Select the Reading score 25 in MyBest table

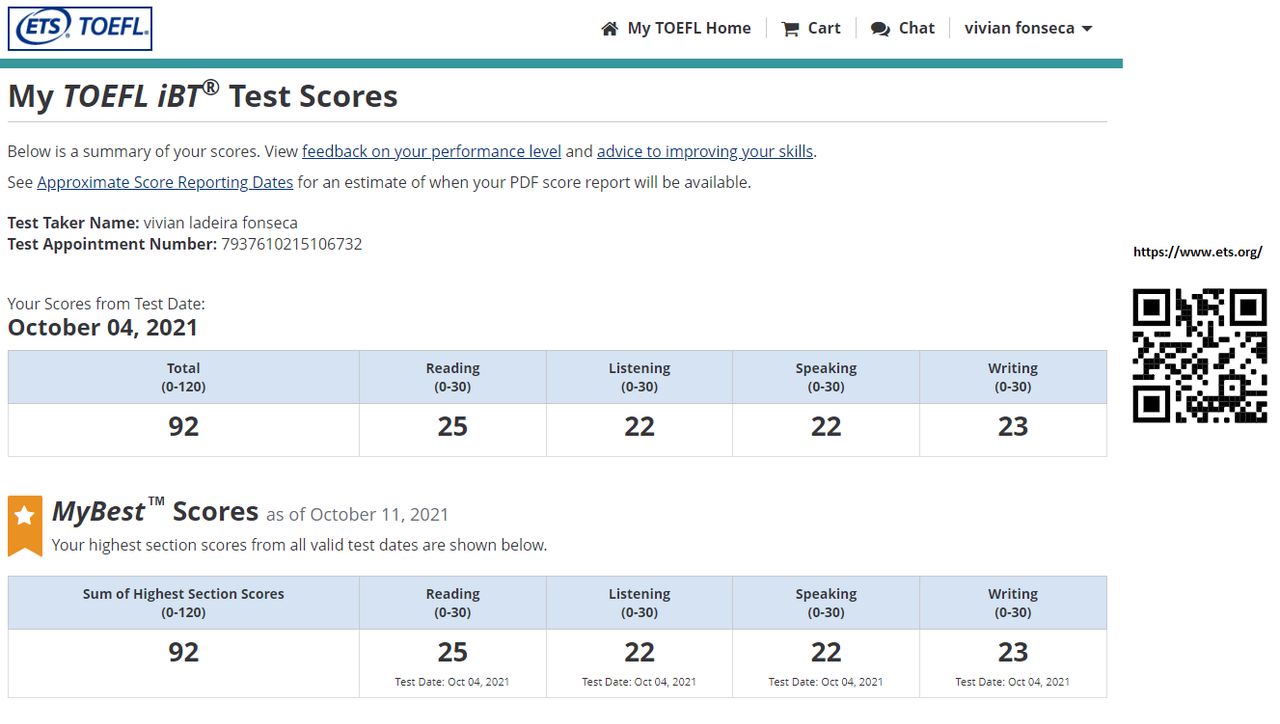click(452, 652)
